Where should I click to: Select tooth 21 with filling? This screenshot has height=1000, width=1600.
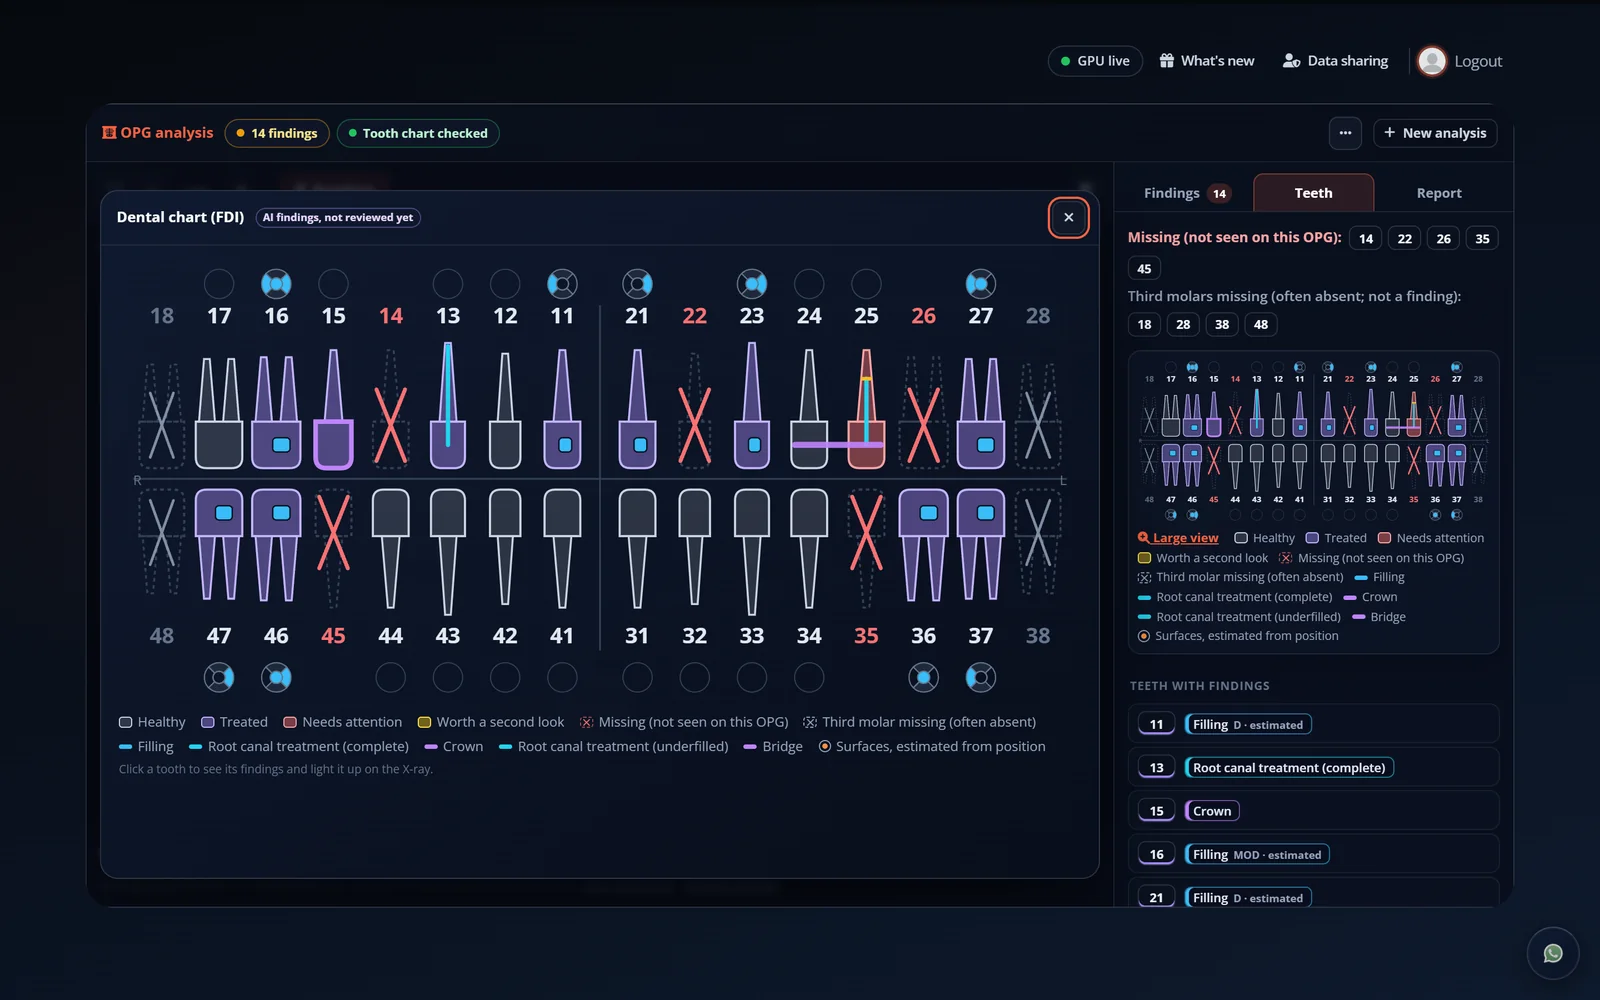point(637,409)
